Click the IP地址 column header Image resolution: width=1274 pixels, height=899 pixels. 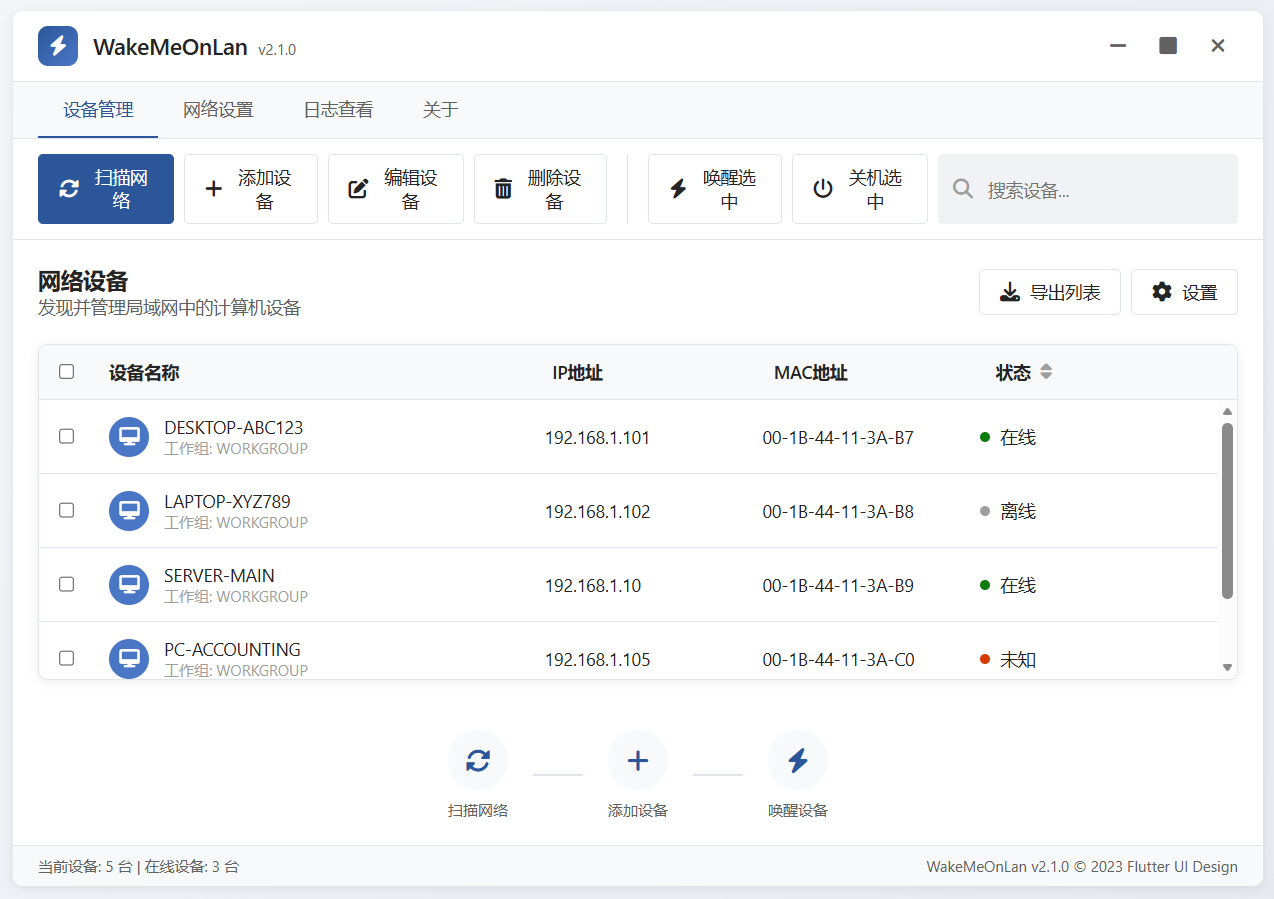(578, 373)
